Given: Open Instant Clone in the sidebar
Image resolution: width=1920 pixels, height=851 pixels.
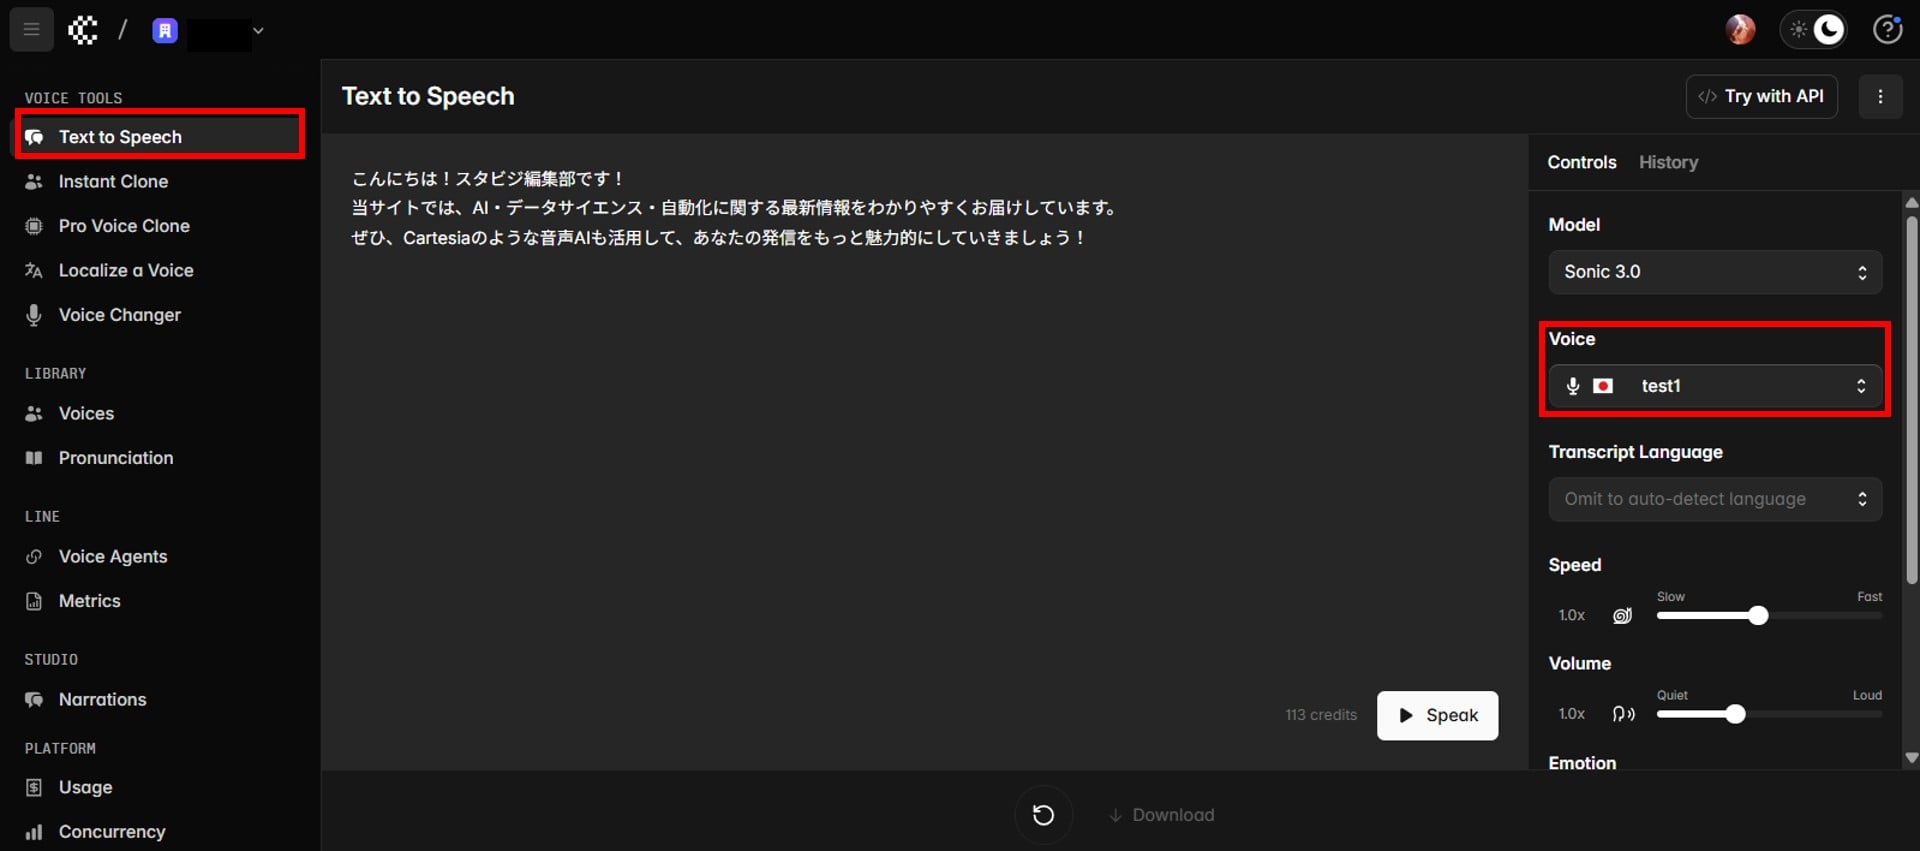Looking at the screenshot, I should point(113,181).
